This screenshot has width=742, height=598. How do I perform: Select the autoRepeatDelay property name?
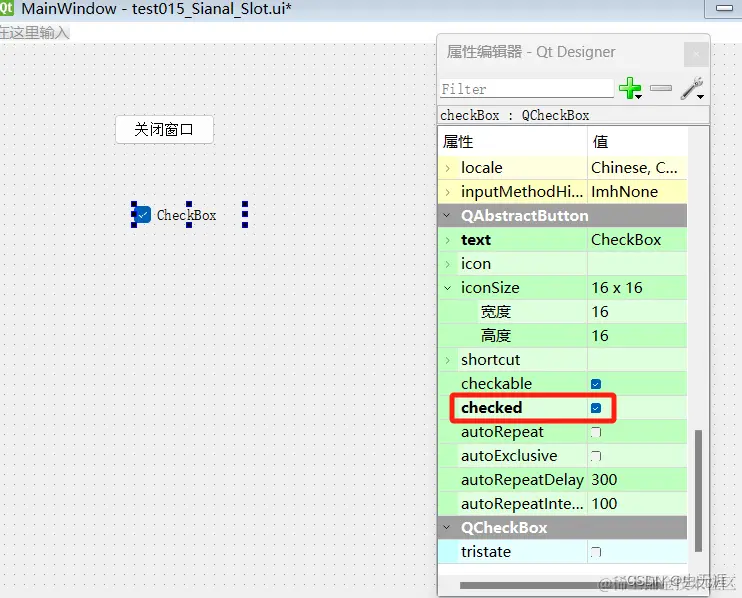522,480
